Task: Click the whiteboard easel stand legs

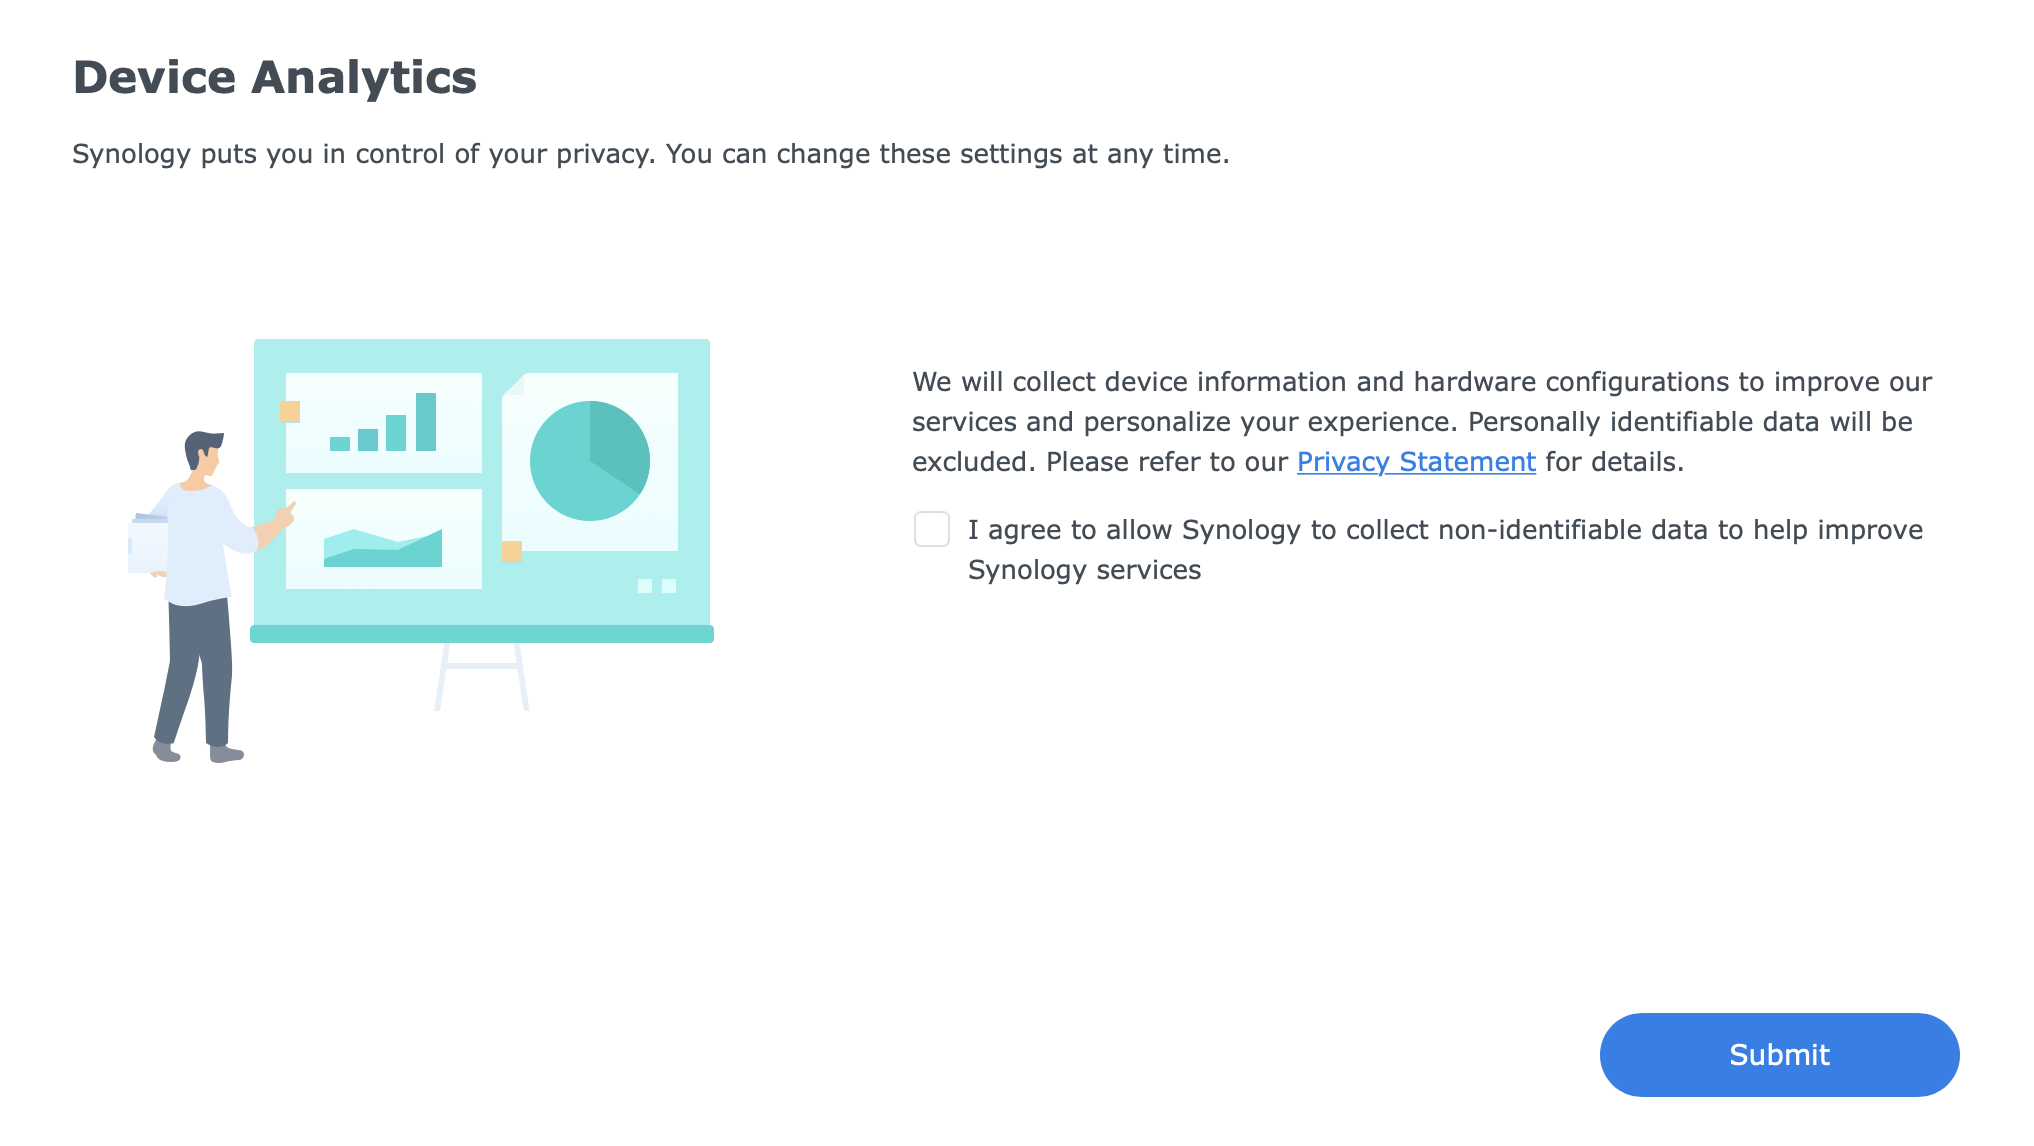Action: tap(482, 677)
